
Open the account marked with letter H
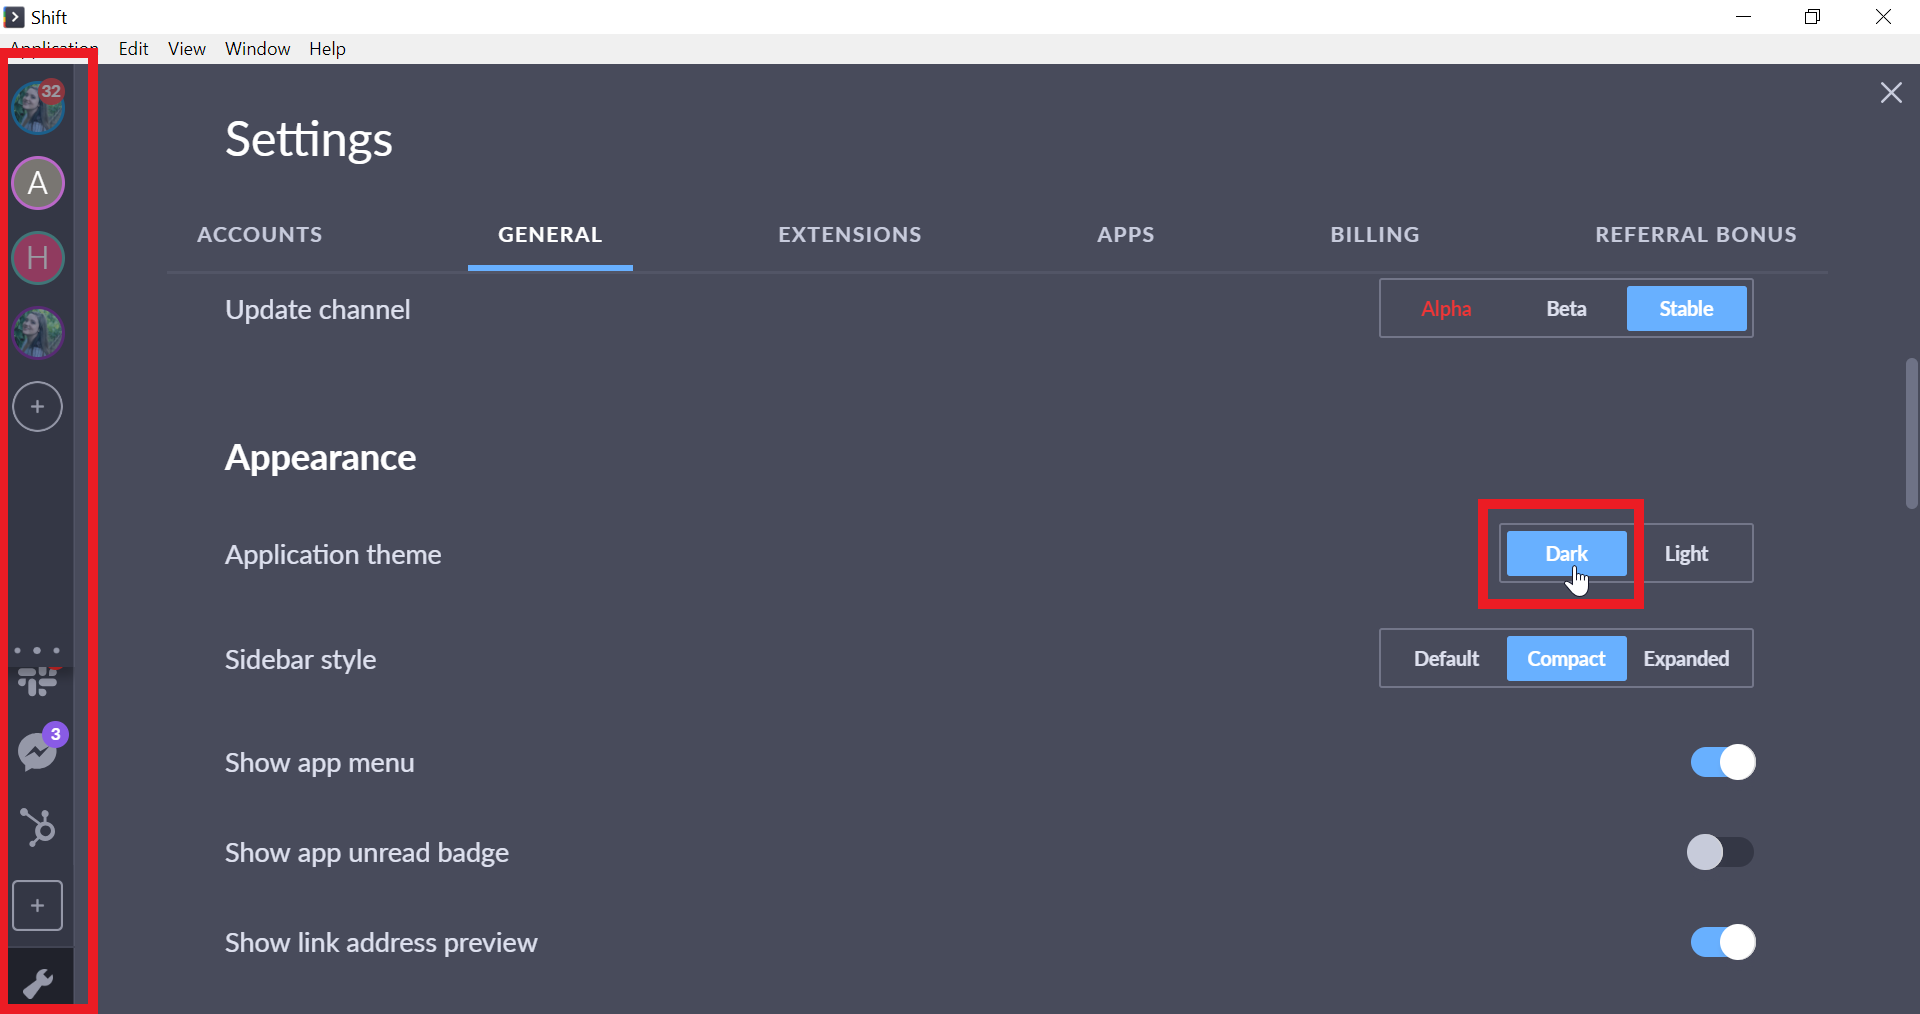point(37,258)
